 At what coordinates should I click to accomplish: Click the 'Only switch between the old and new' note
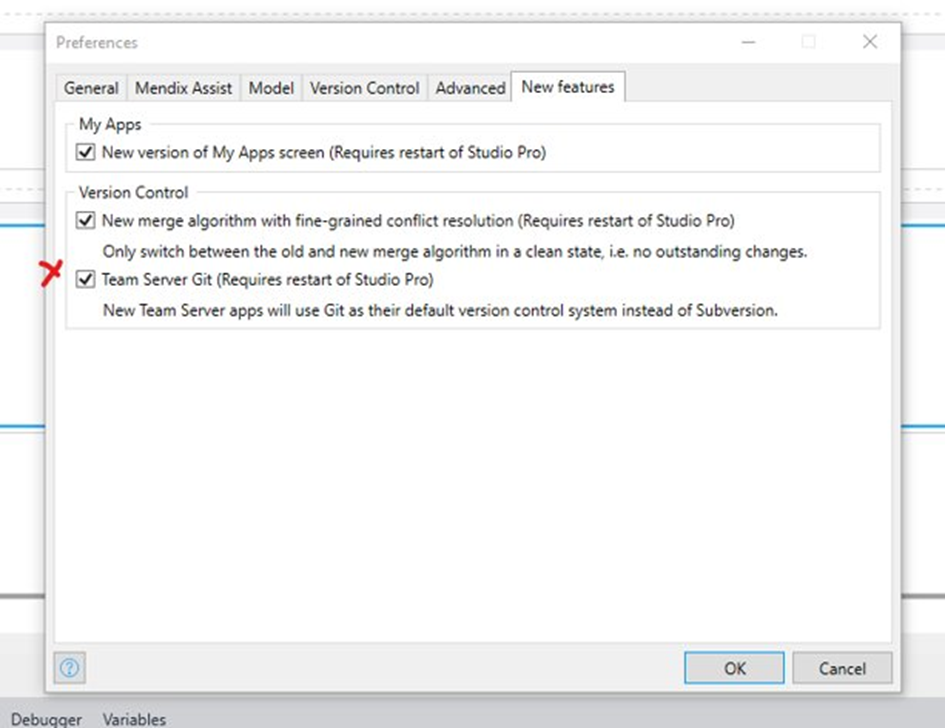tap(454, 251)
